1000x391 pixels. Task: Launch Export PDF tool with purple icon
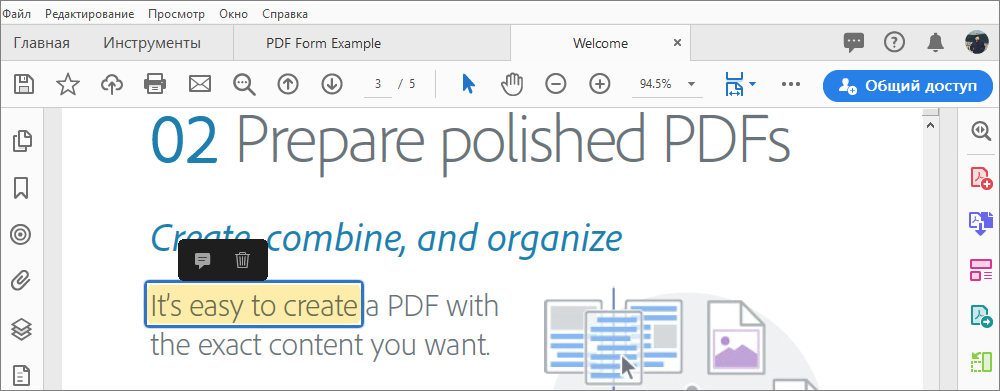pos(981,223)
